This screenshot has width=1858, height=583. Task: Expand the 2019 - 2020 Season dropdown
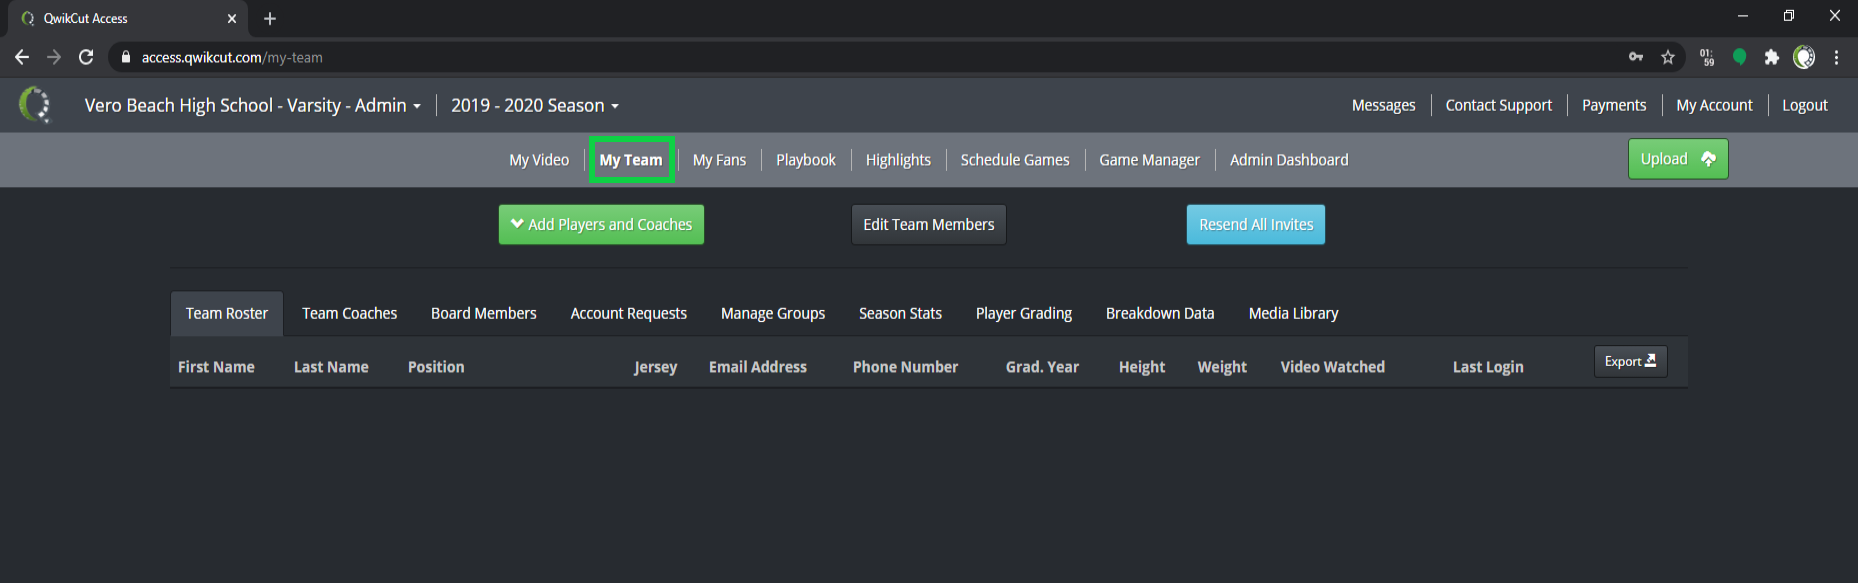[x=535, y=105]
